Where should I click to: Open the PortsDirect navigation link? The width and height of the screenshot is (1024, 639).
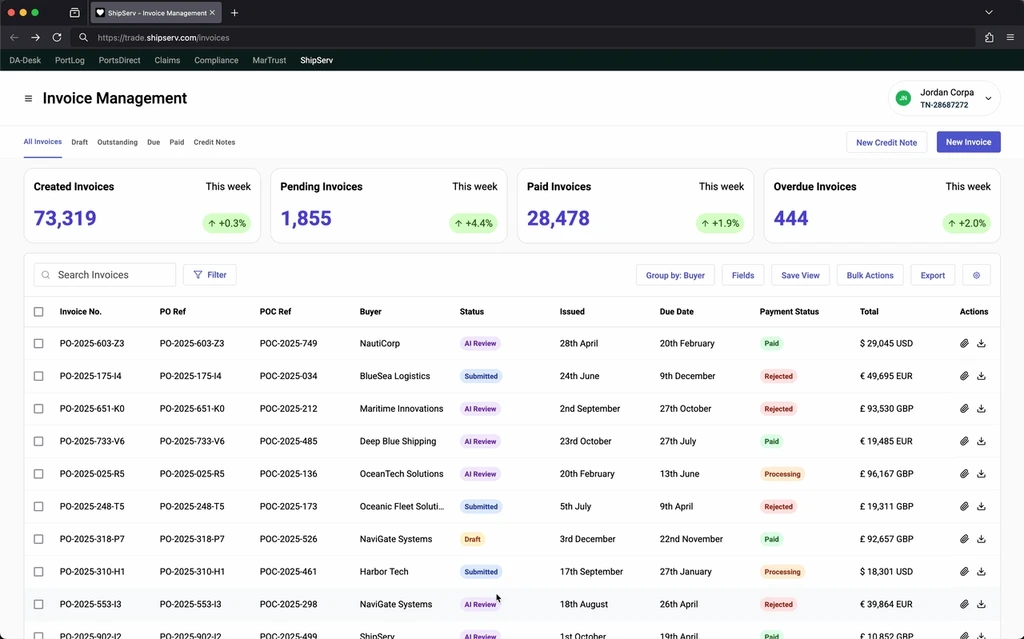click(120, 60)
